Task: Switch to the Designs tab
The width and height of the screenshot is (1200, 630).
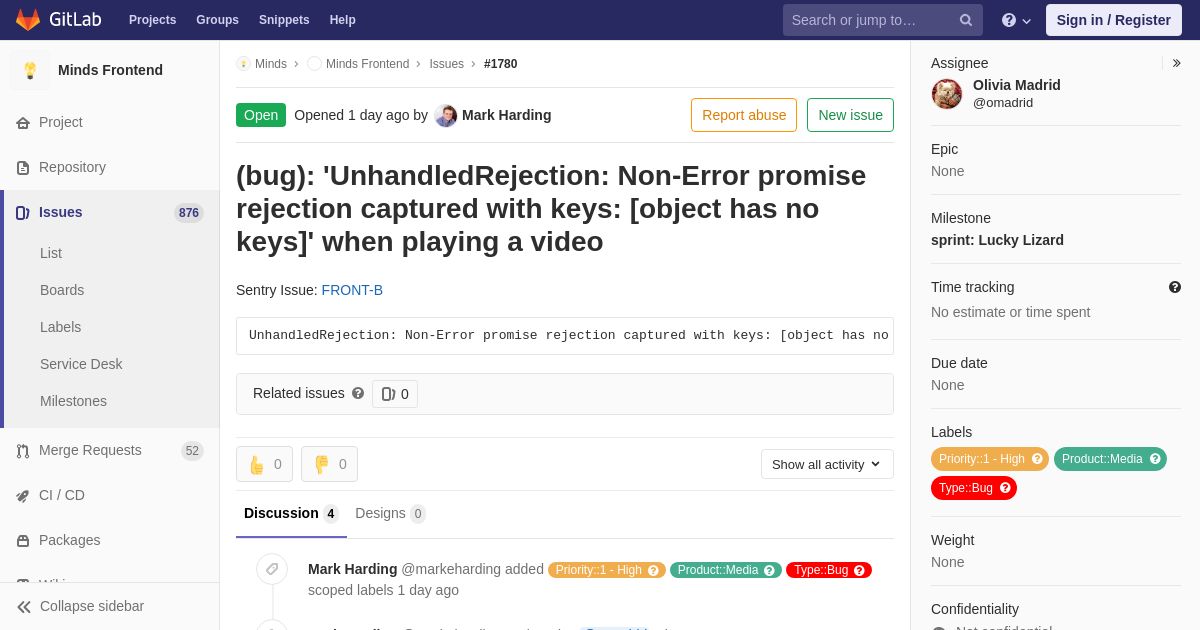Action: tap(390, 513)
